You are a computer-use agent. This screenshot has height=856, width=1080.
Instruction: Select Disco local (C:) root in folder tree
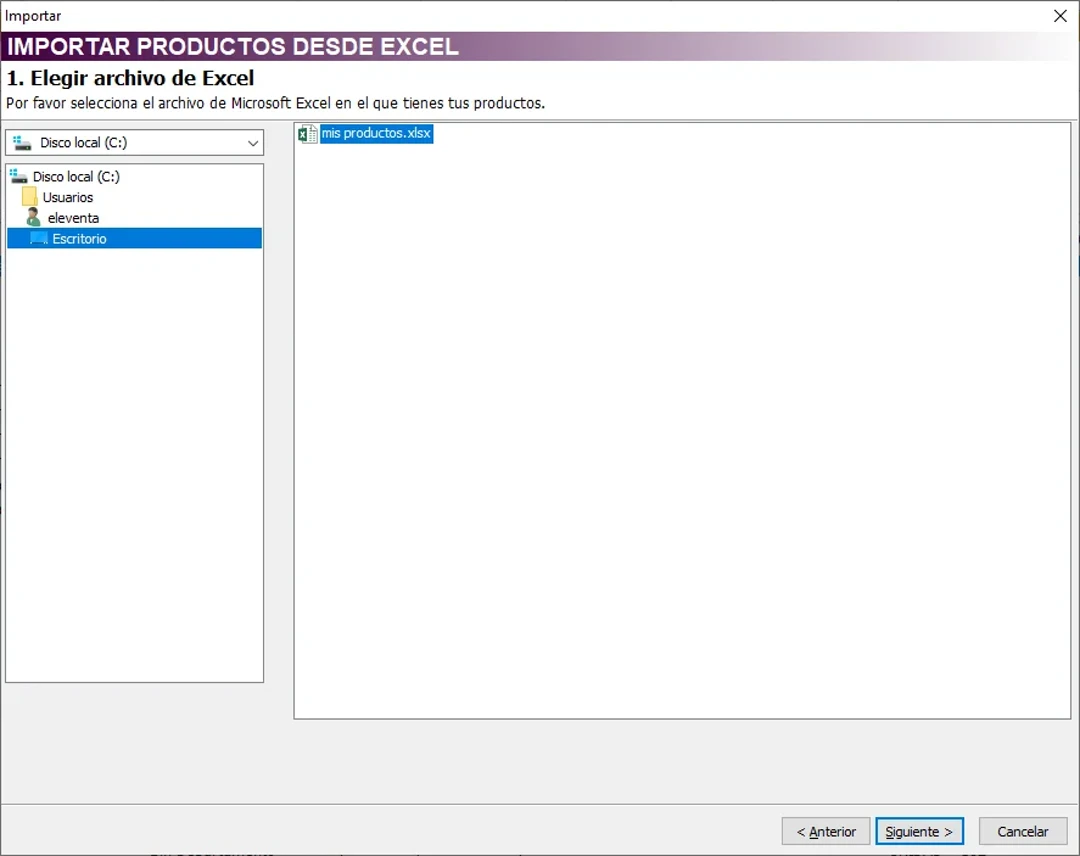[x=76, y=177]
